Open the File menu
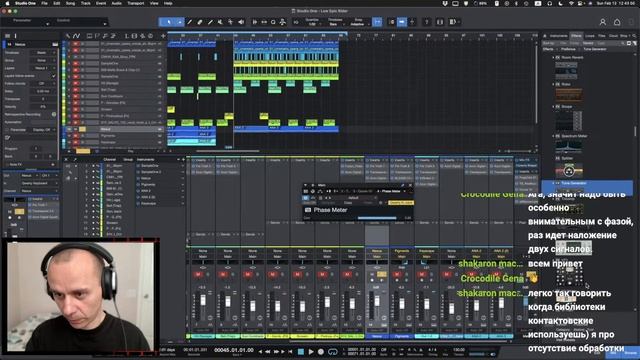 [44, 3]
